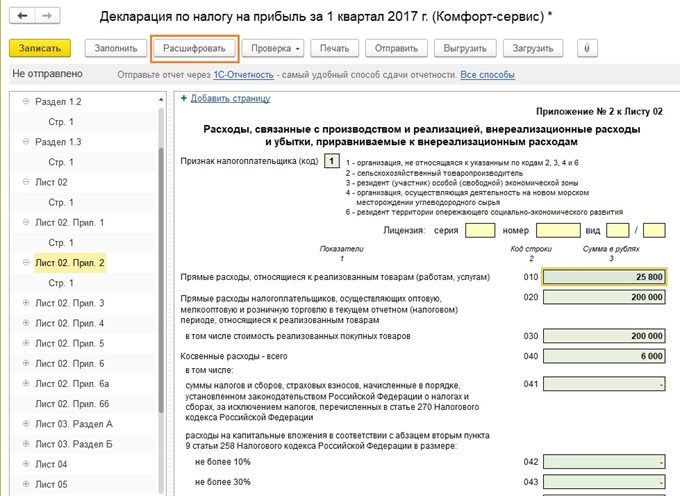Select Лист 02. Прил. 4 item

[69, 323]
